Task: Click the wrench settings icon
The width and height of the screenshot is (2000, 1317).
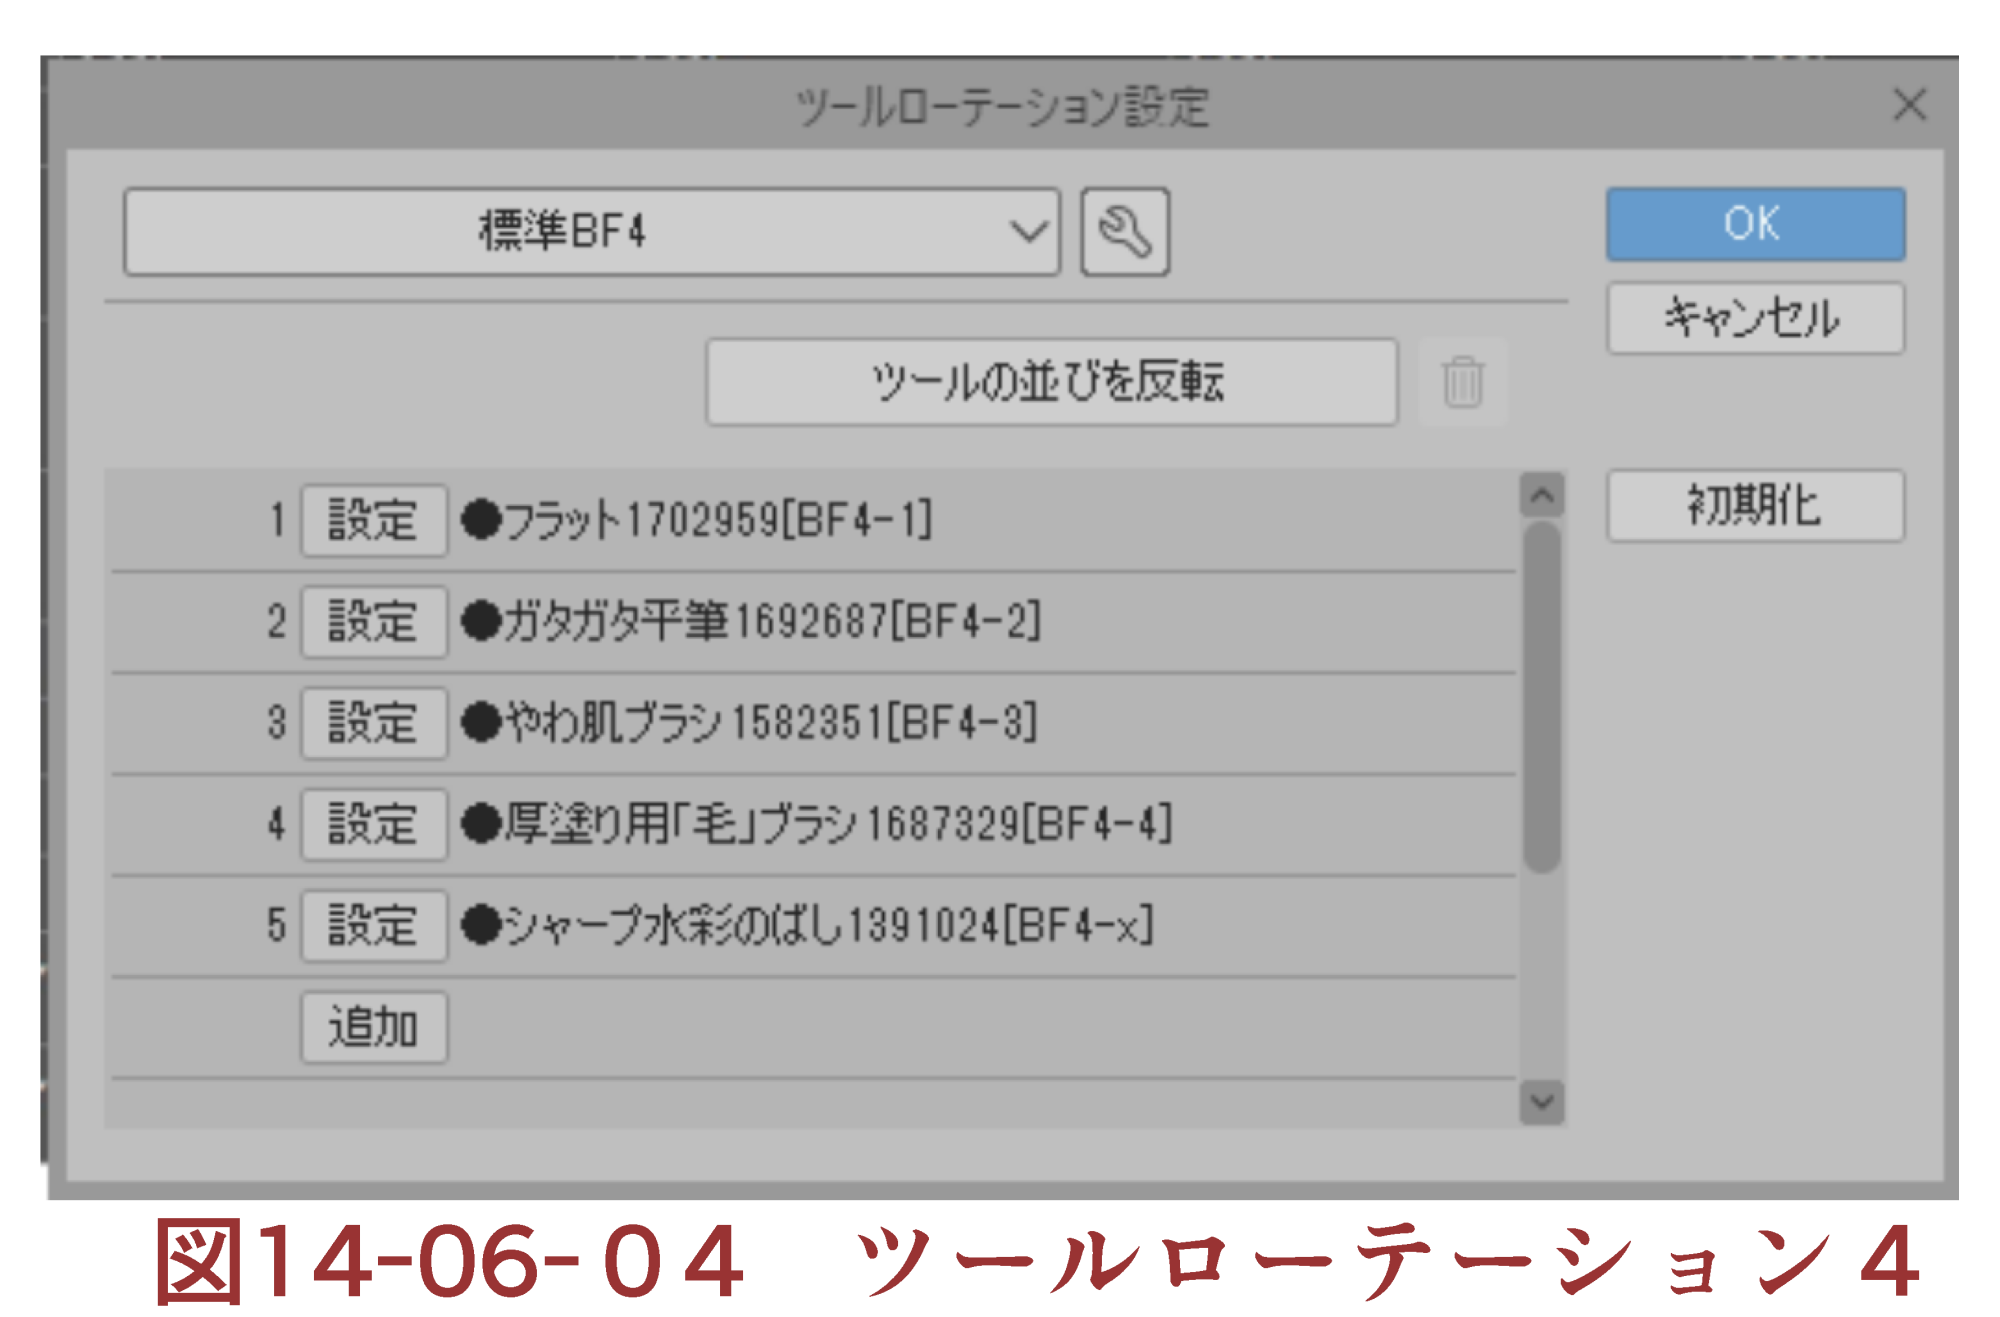Action: (x=1125, y=232)
